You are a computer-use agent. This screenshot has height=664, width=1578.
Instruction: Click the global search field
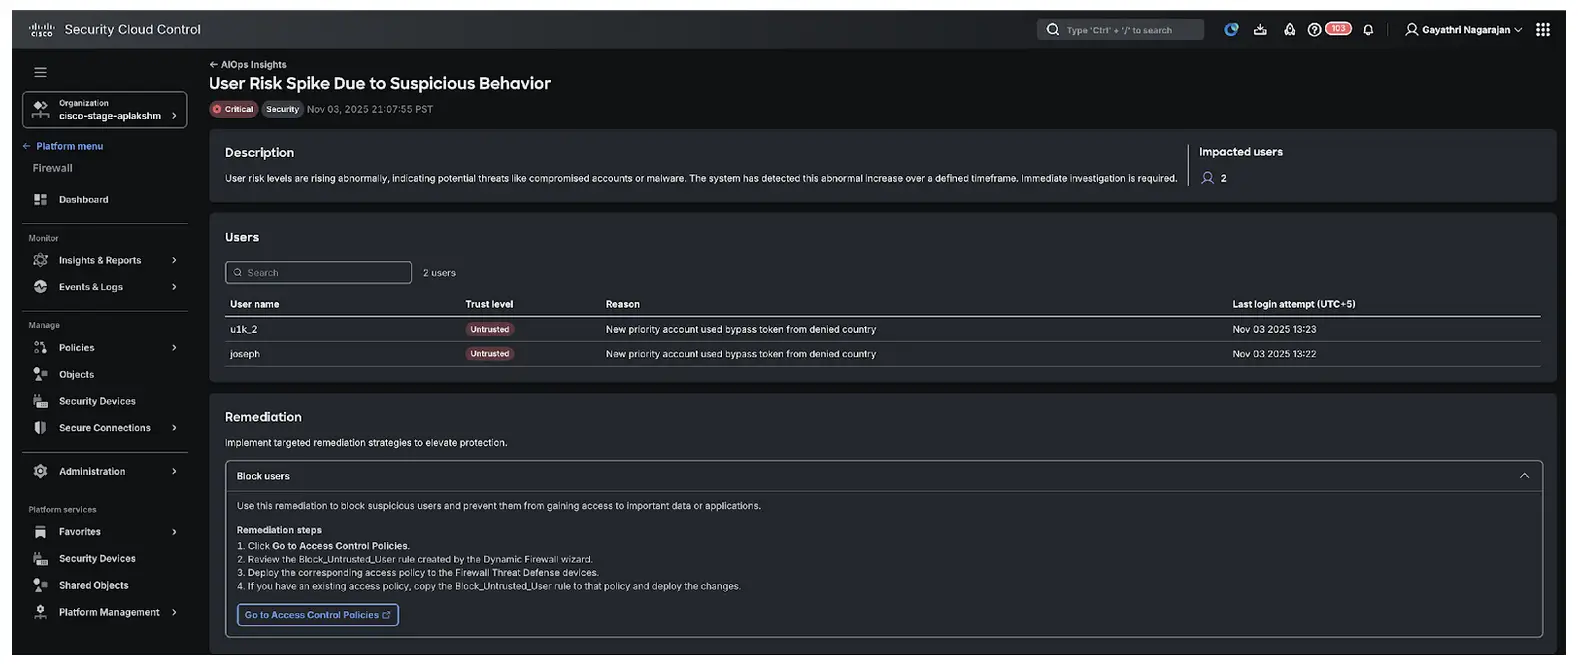tap(1120, 30)
